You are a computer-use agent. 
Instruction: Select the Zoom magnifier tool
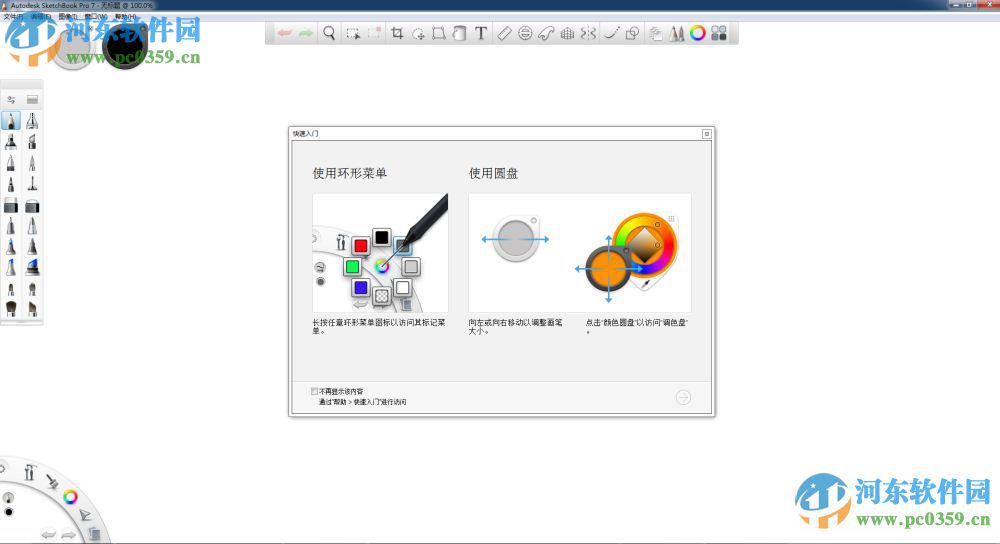(329, 33)
